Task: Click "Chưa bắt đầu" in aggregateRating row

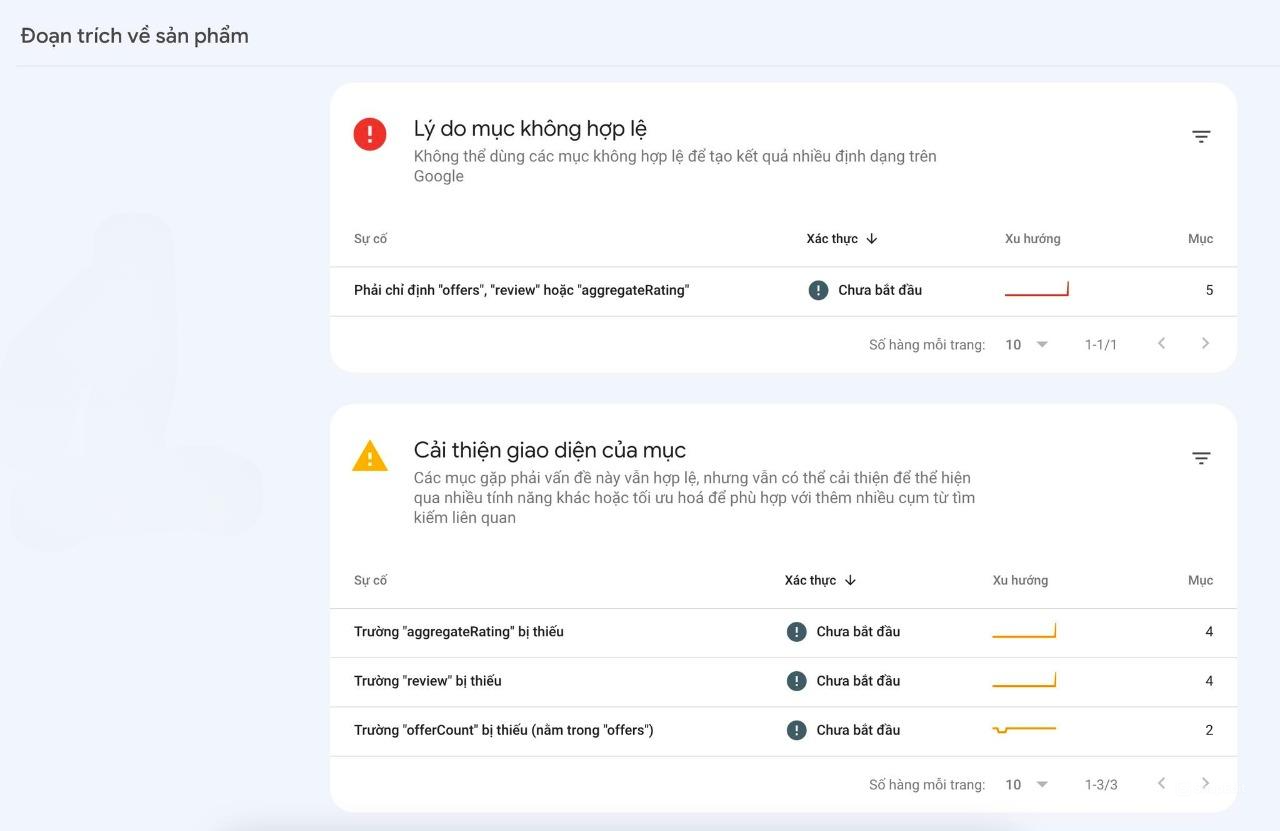Action: pyautogui.click(x=858, y=632)
